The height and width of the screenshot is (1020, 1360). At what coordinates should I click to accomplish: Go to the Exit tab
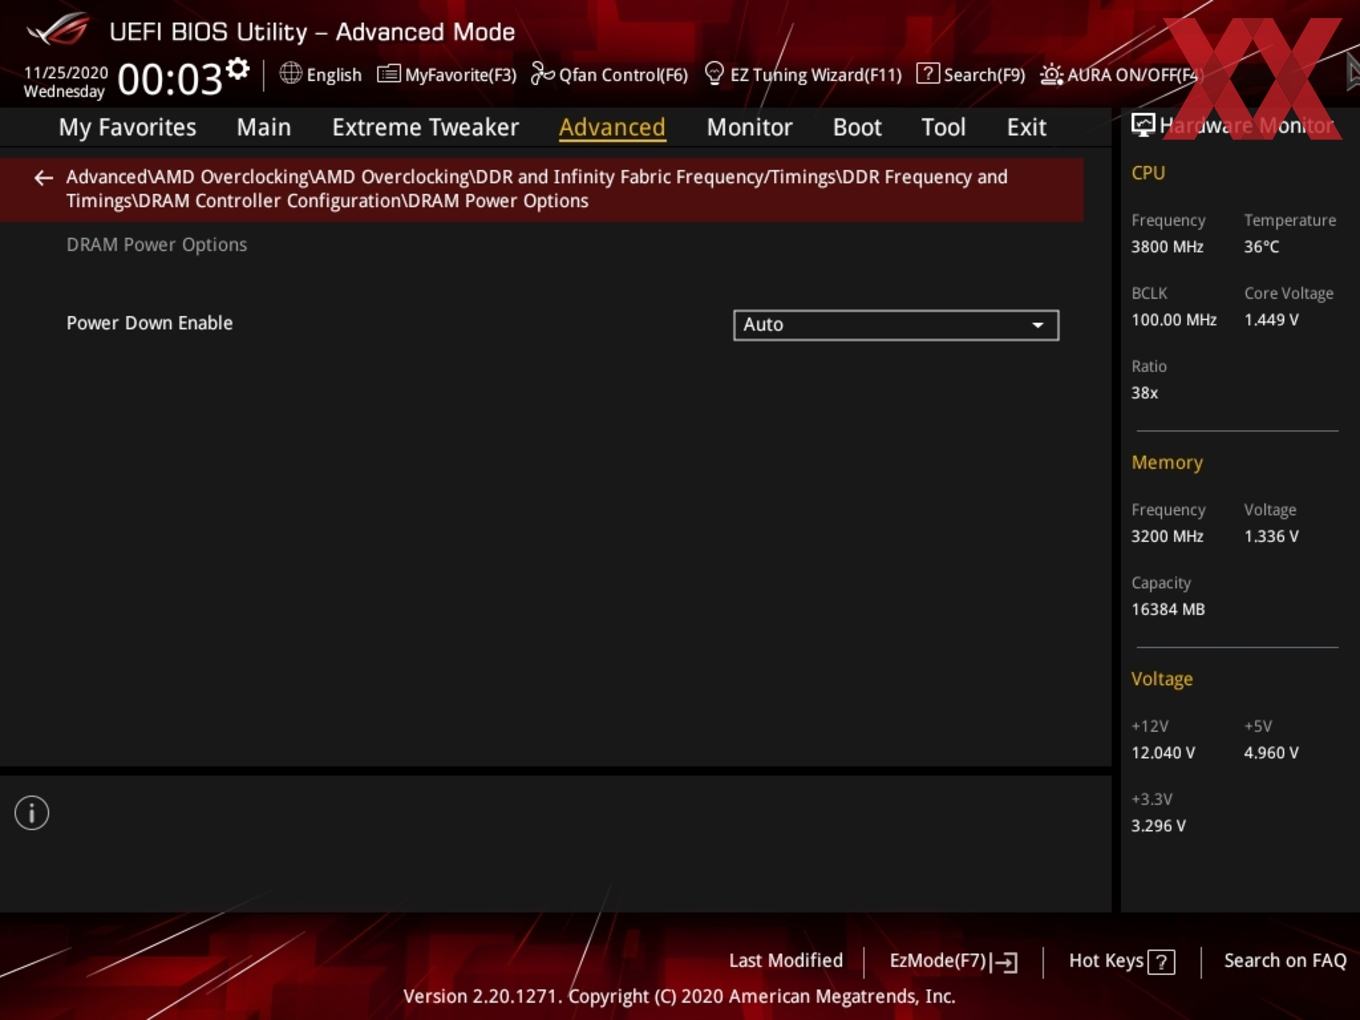click(1026, 127)
